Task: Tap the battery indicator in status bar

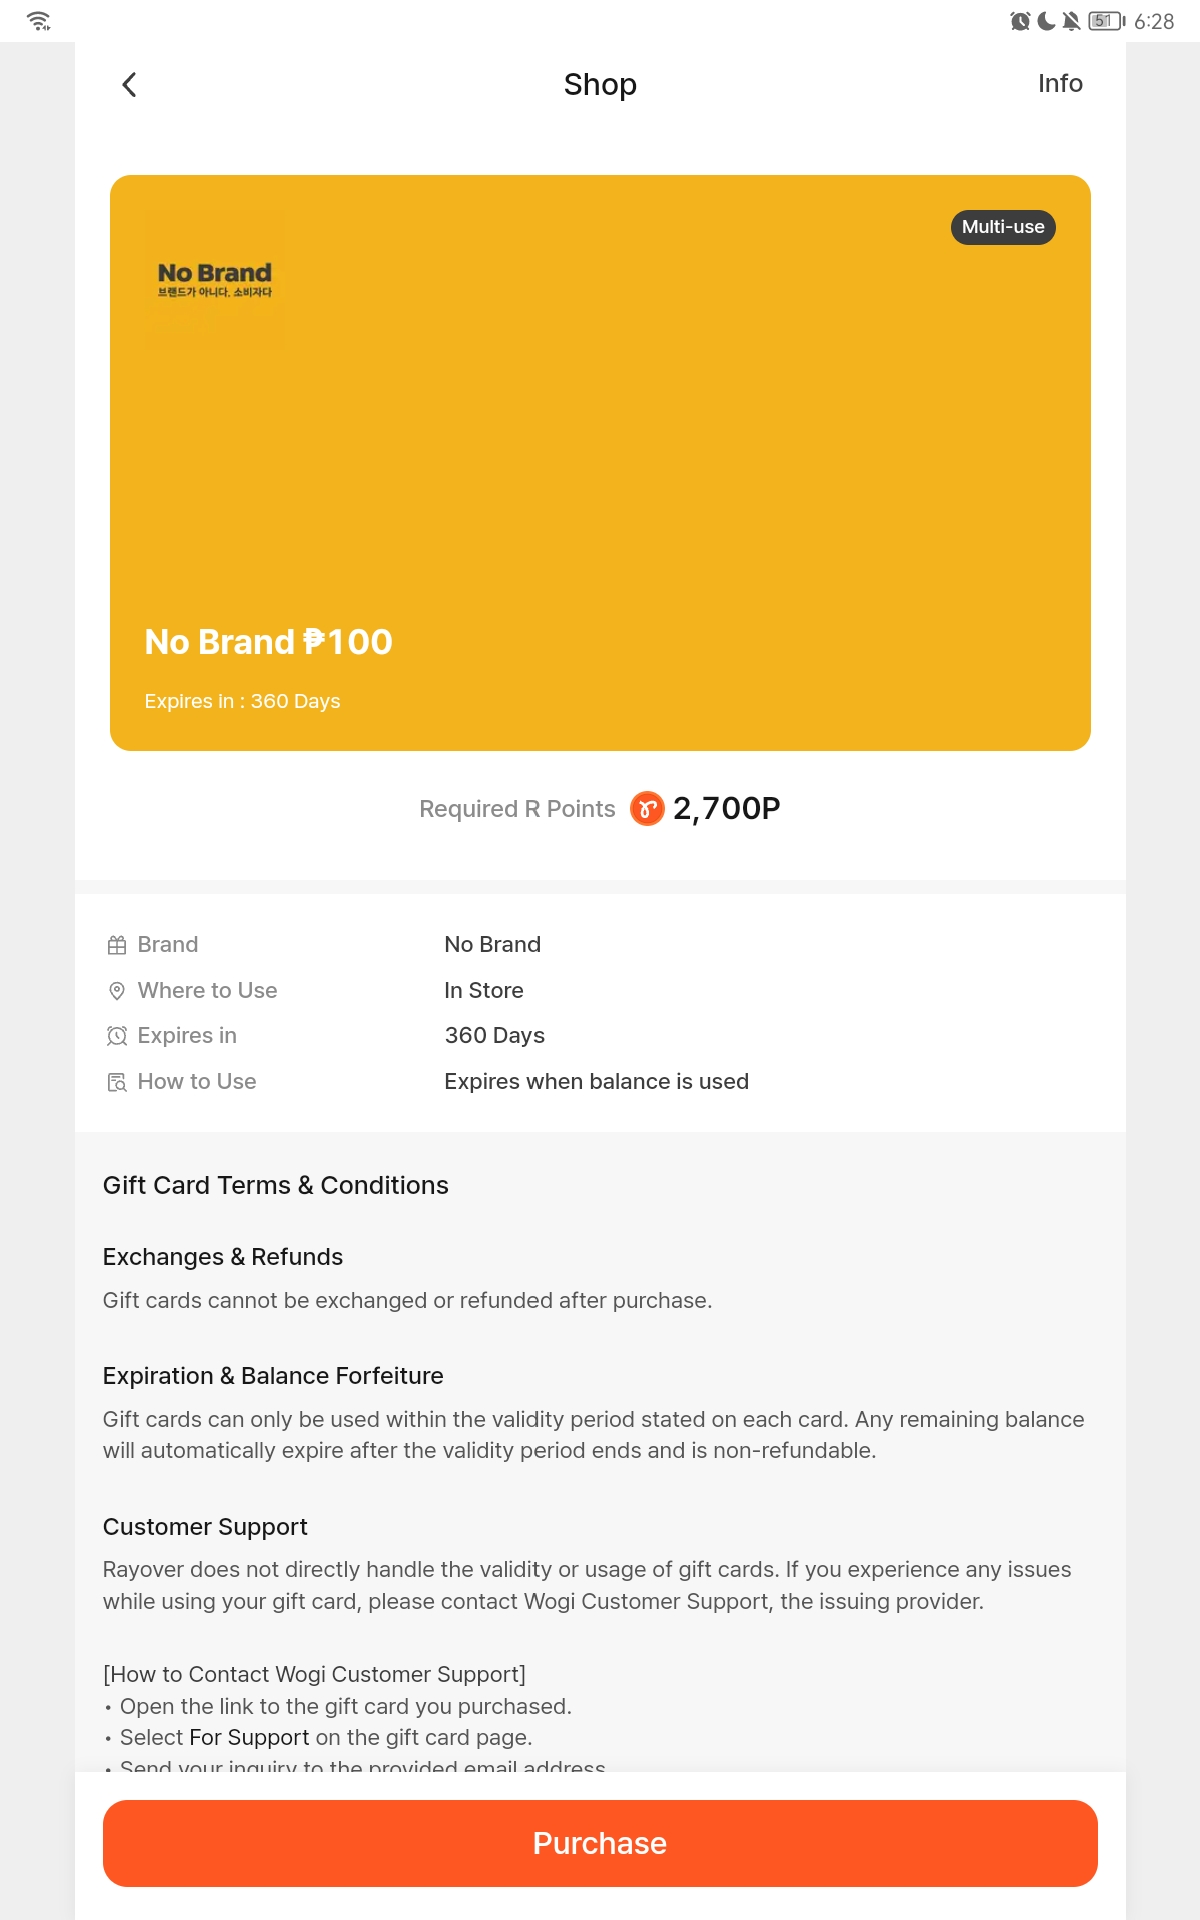Action: coord(1107,21)
